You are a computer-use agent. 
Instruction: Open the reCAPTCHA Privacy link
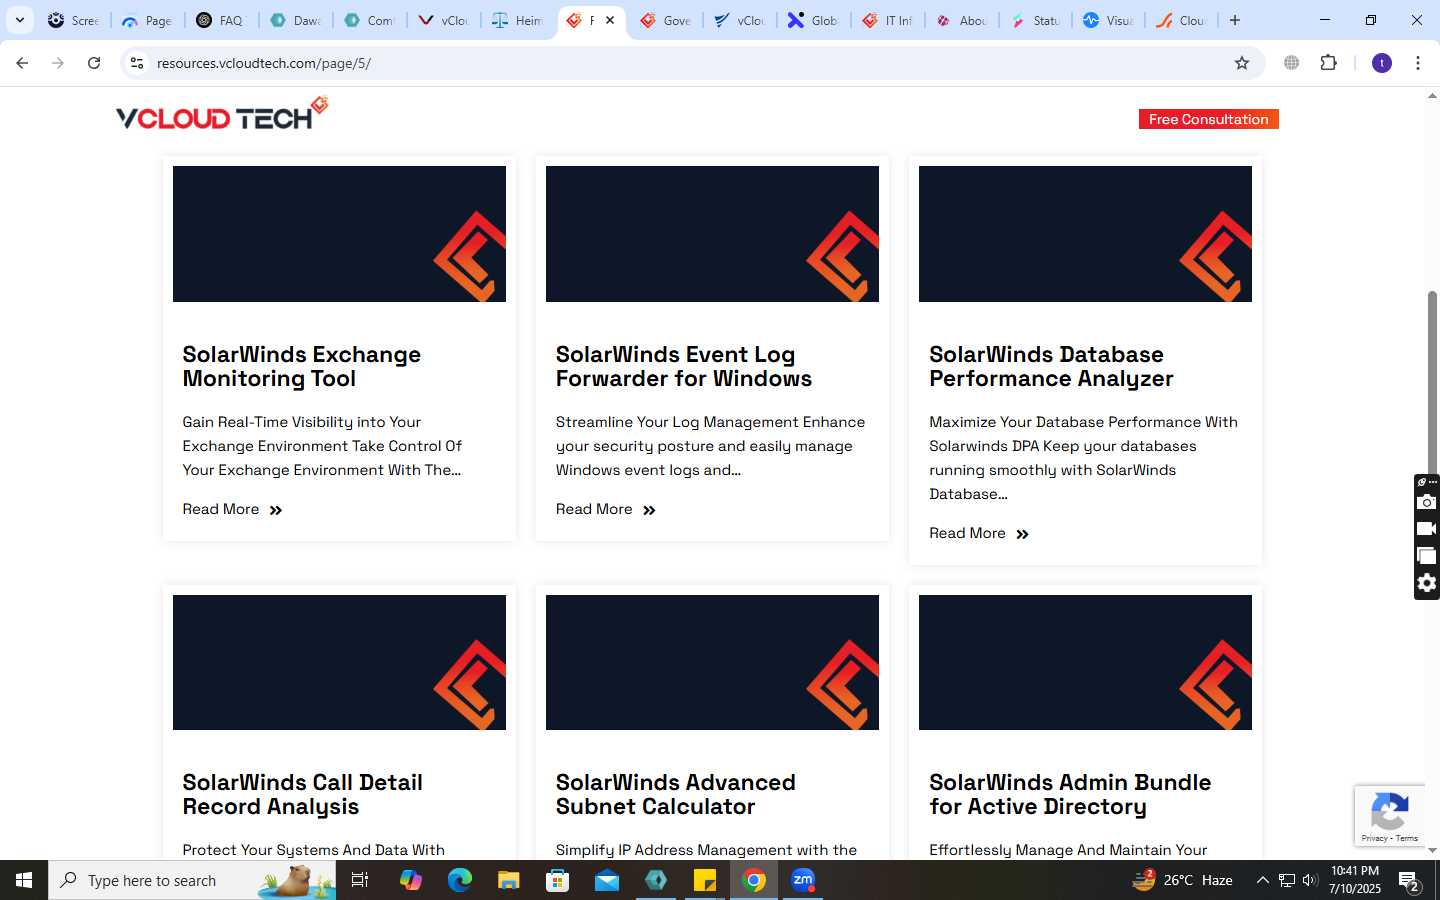click(1375, 838)
